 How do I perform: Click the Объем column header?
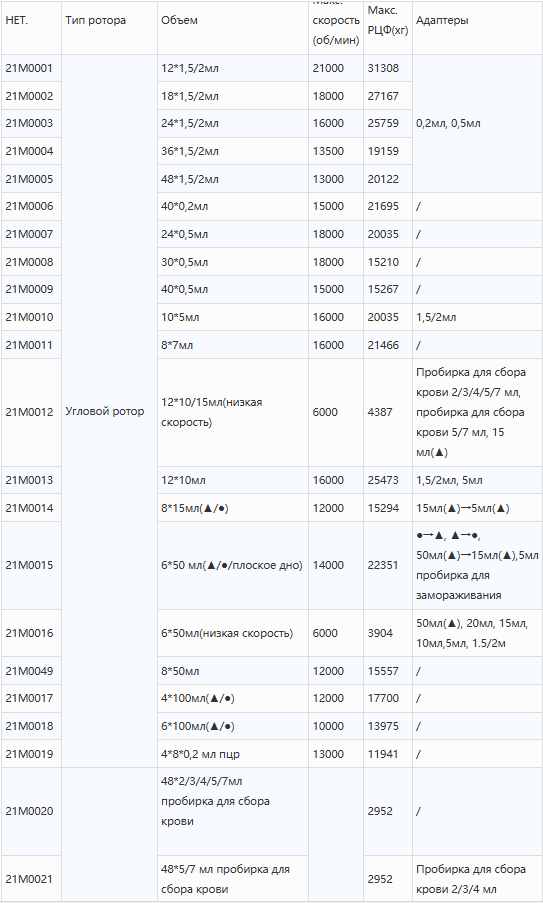click(180, 20)
